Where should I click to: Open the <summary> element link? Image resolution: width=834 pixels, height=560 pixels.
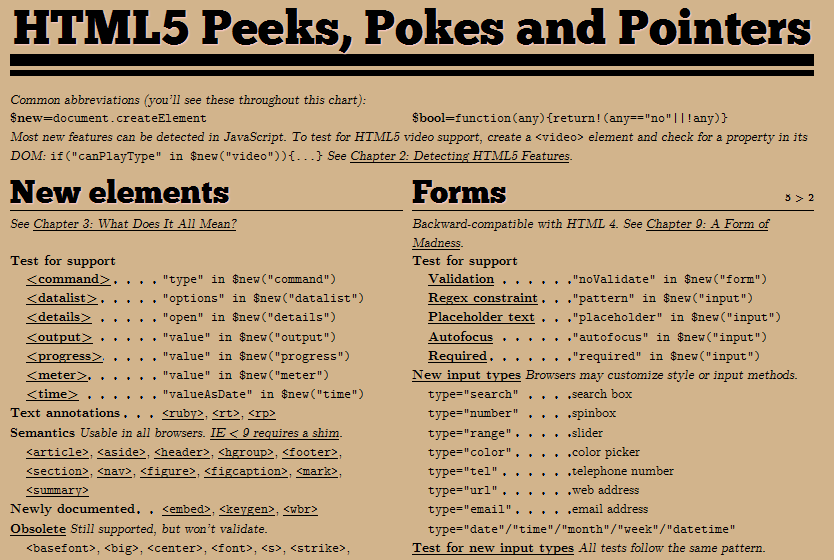click(x=57, y=490)
